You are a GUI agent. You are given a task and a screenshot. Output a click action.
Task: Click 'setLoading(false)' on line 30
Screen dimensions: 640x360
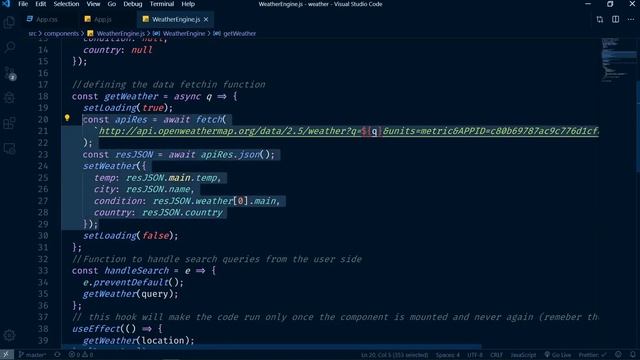128,236
